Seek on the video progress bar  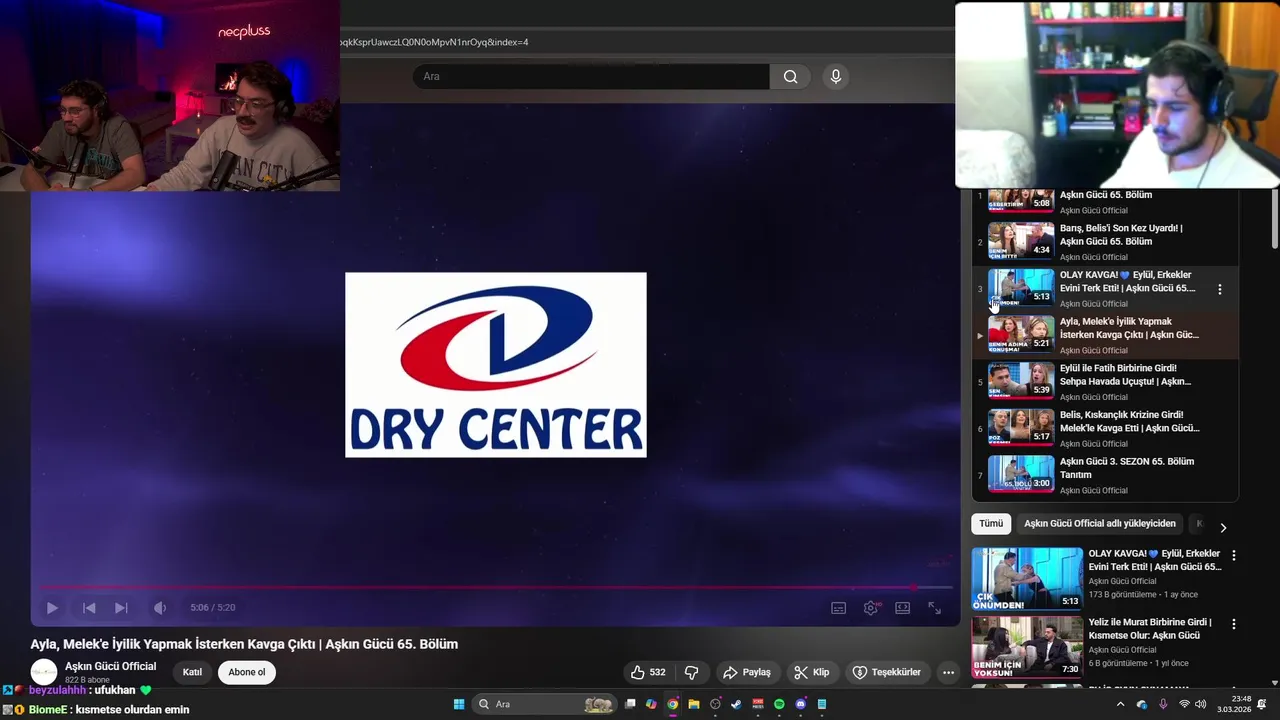pos(495,588)
